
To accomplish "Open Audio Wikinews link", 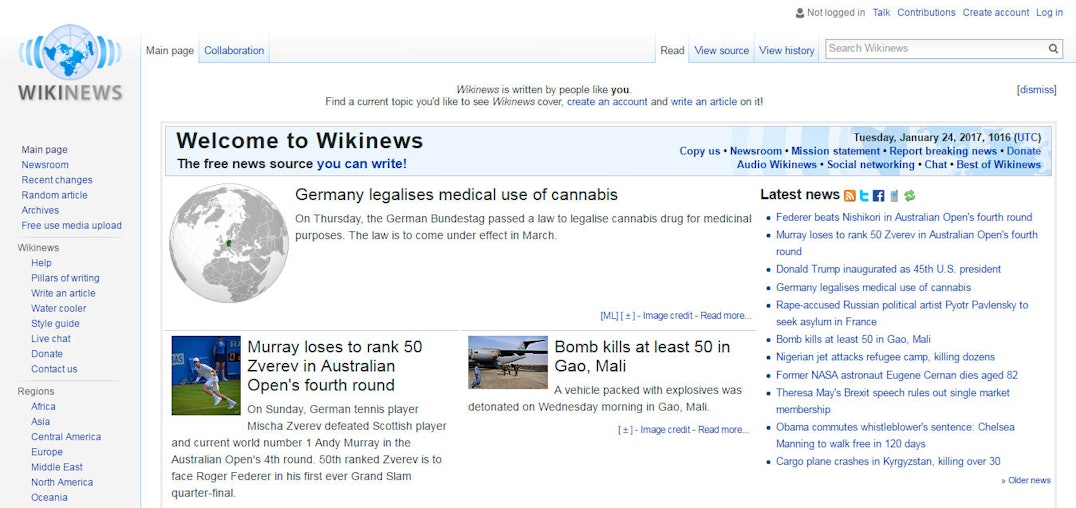I will coord(777,165).
